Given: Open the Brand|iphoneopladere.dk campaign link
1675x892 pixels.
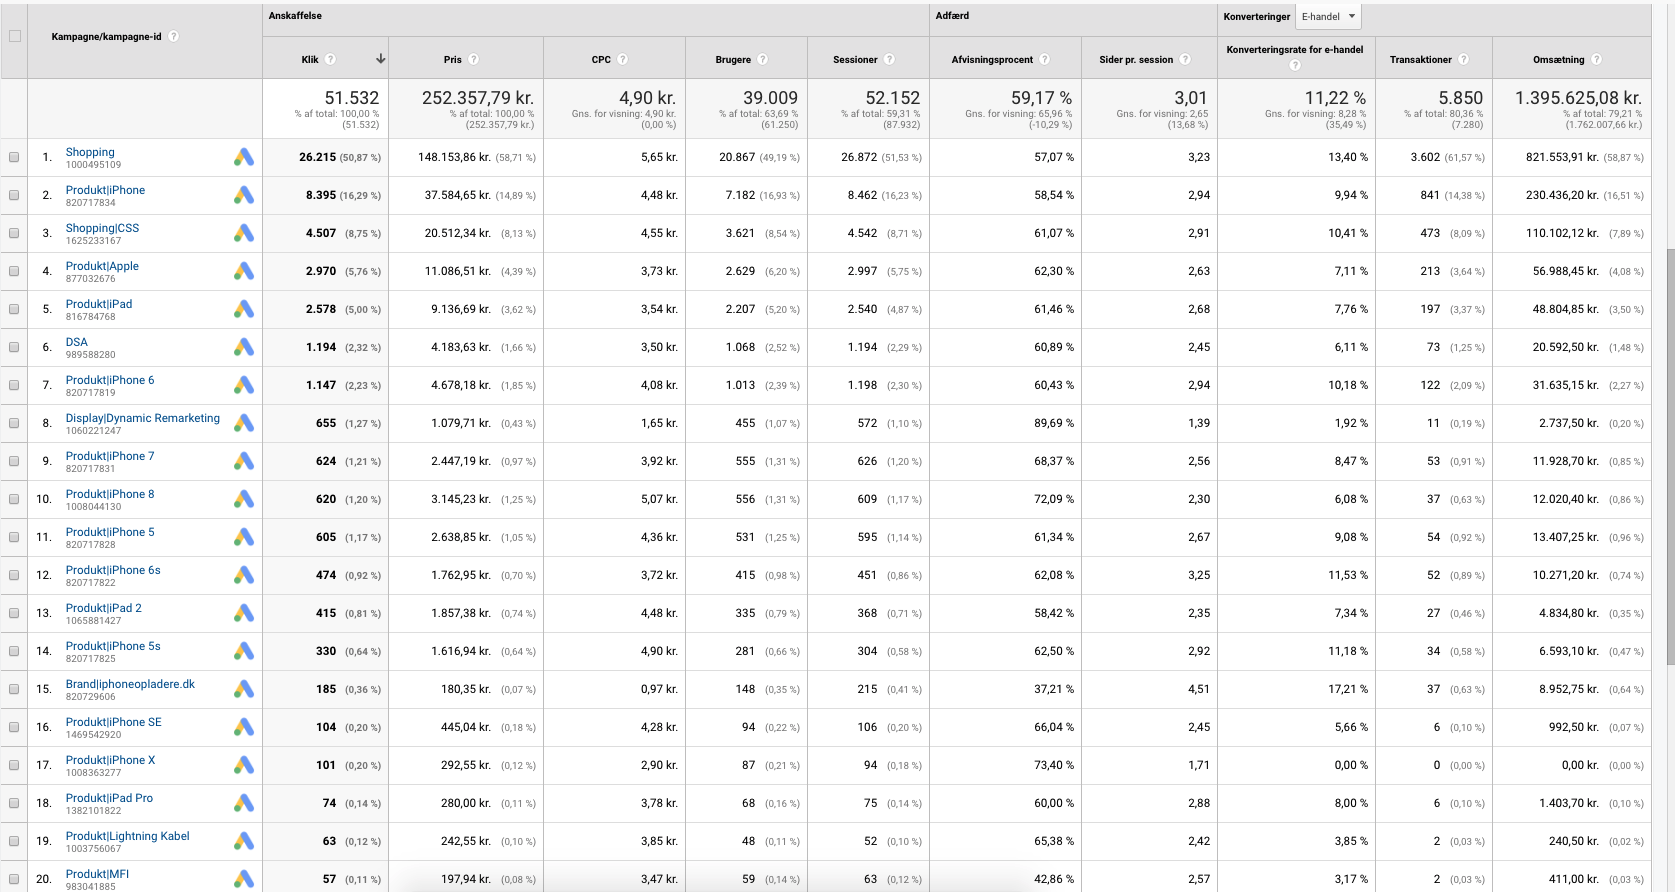Looking at the screenshot, I should (130, 684).
